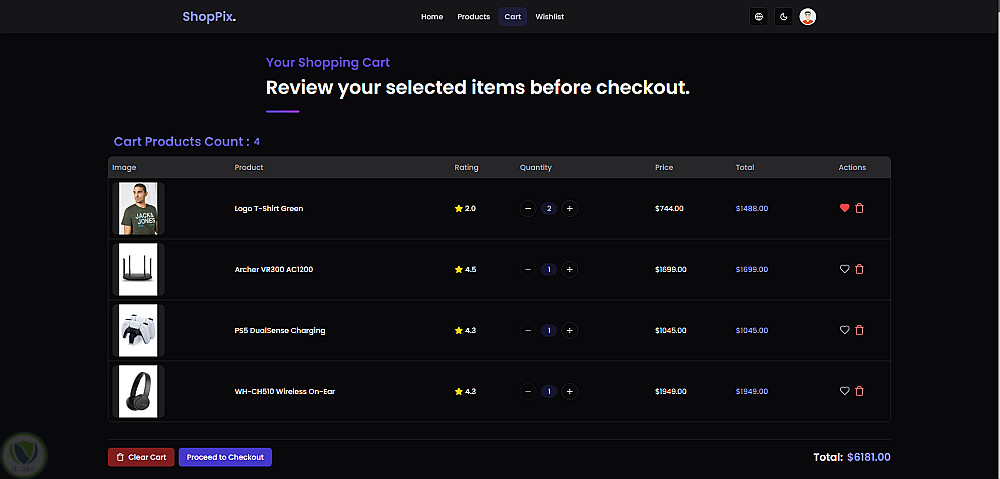The image size is (1000, 479).
Task: Trash the PS5 DualSense Charging item
Action: coord(859,330)
